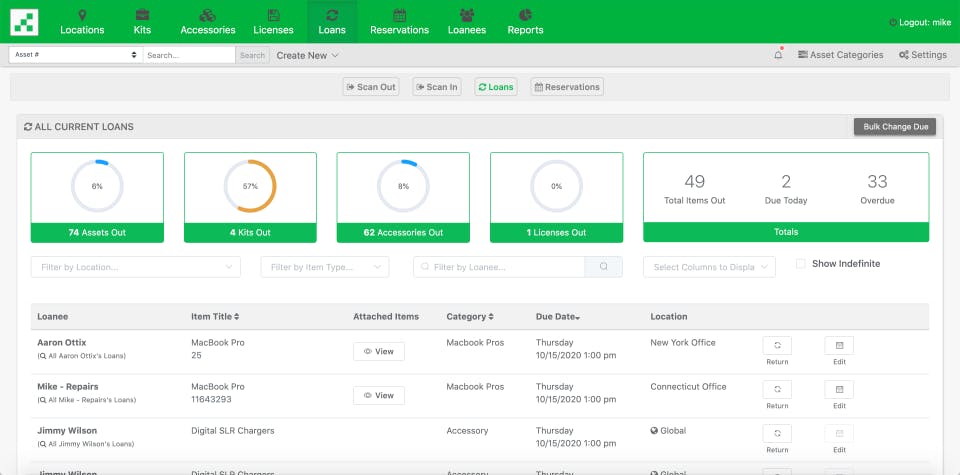Click the loanee filter magnifier button

click(604, 267)
